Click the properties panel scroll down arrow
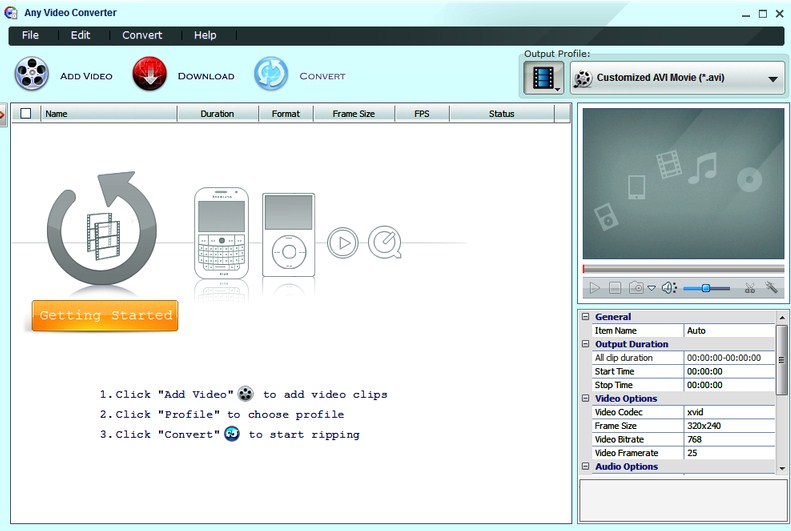Image resolution: width=791 pixels, height=531 pixels. tap(782, 468)
